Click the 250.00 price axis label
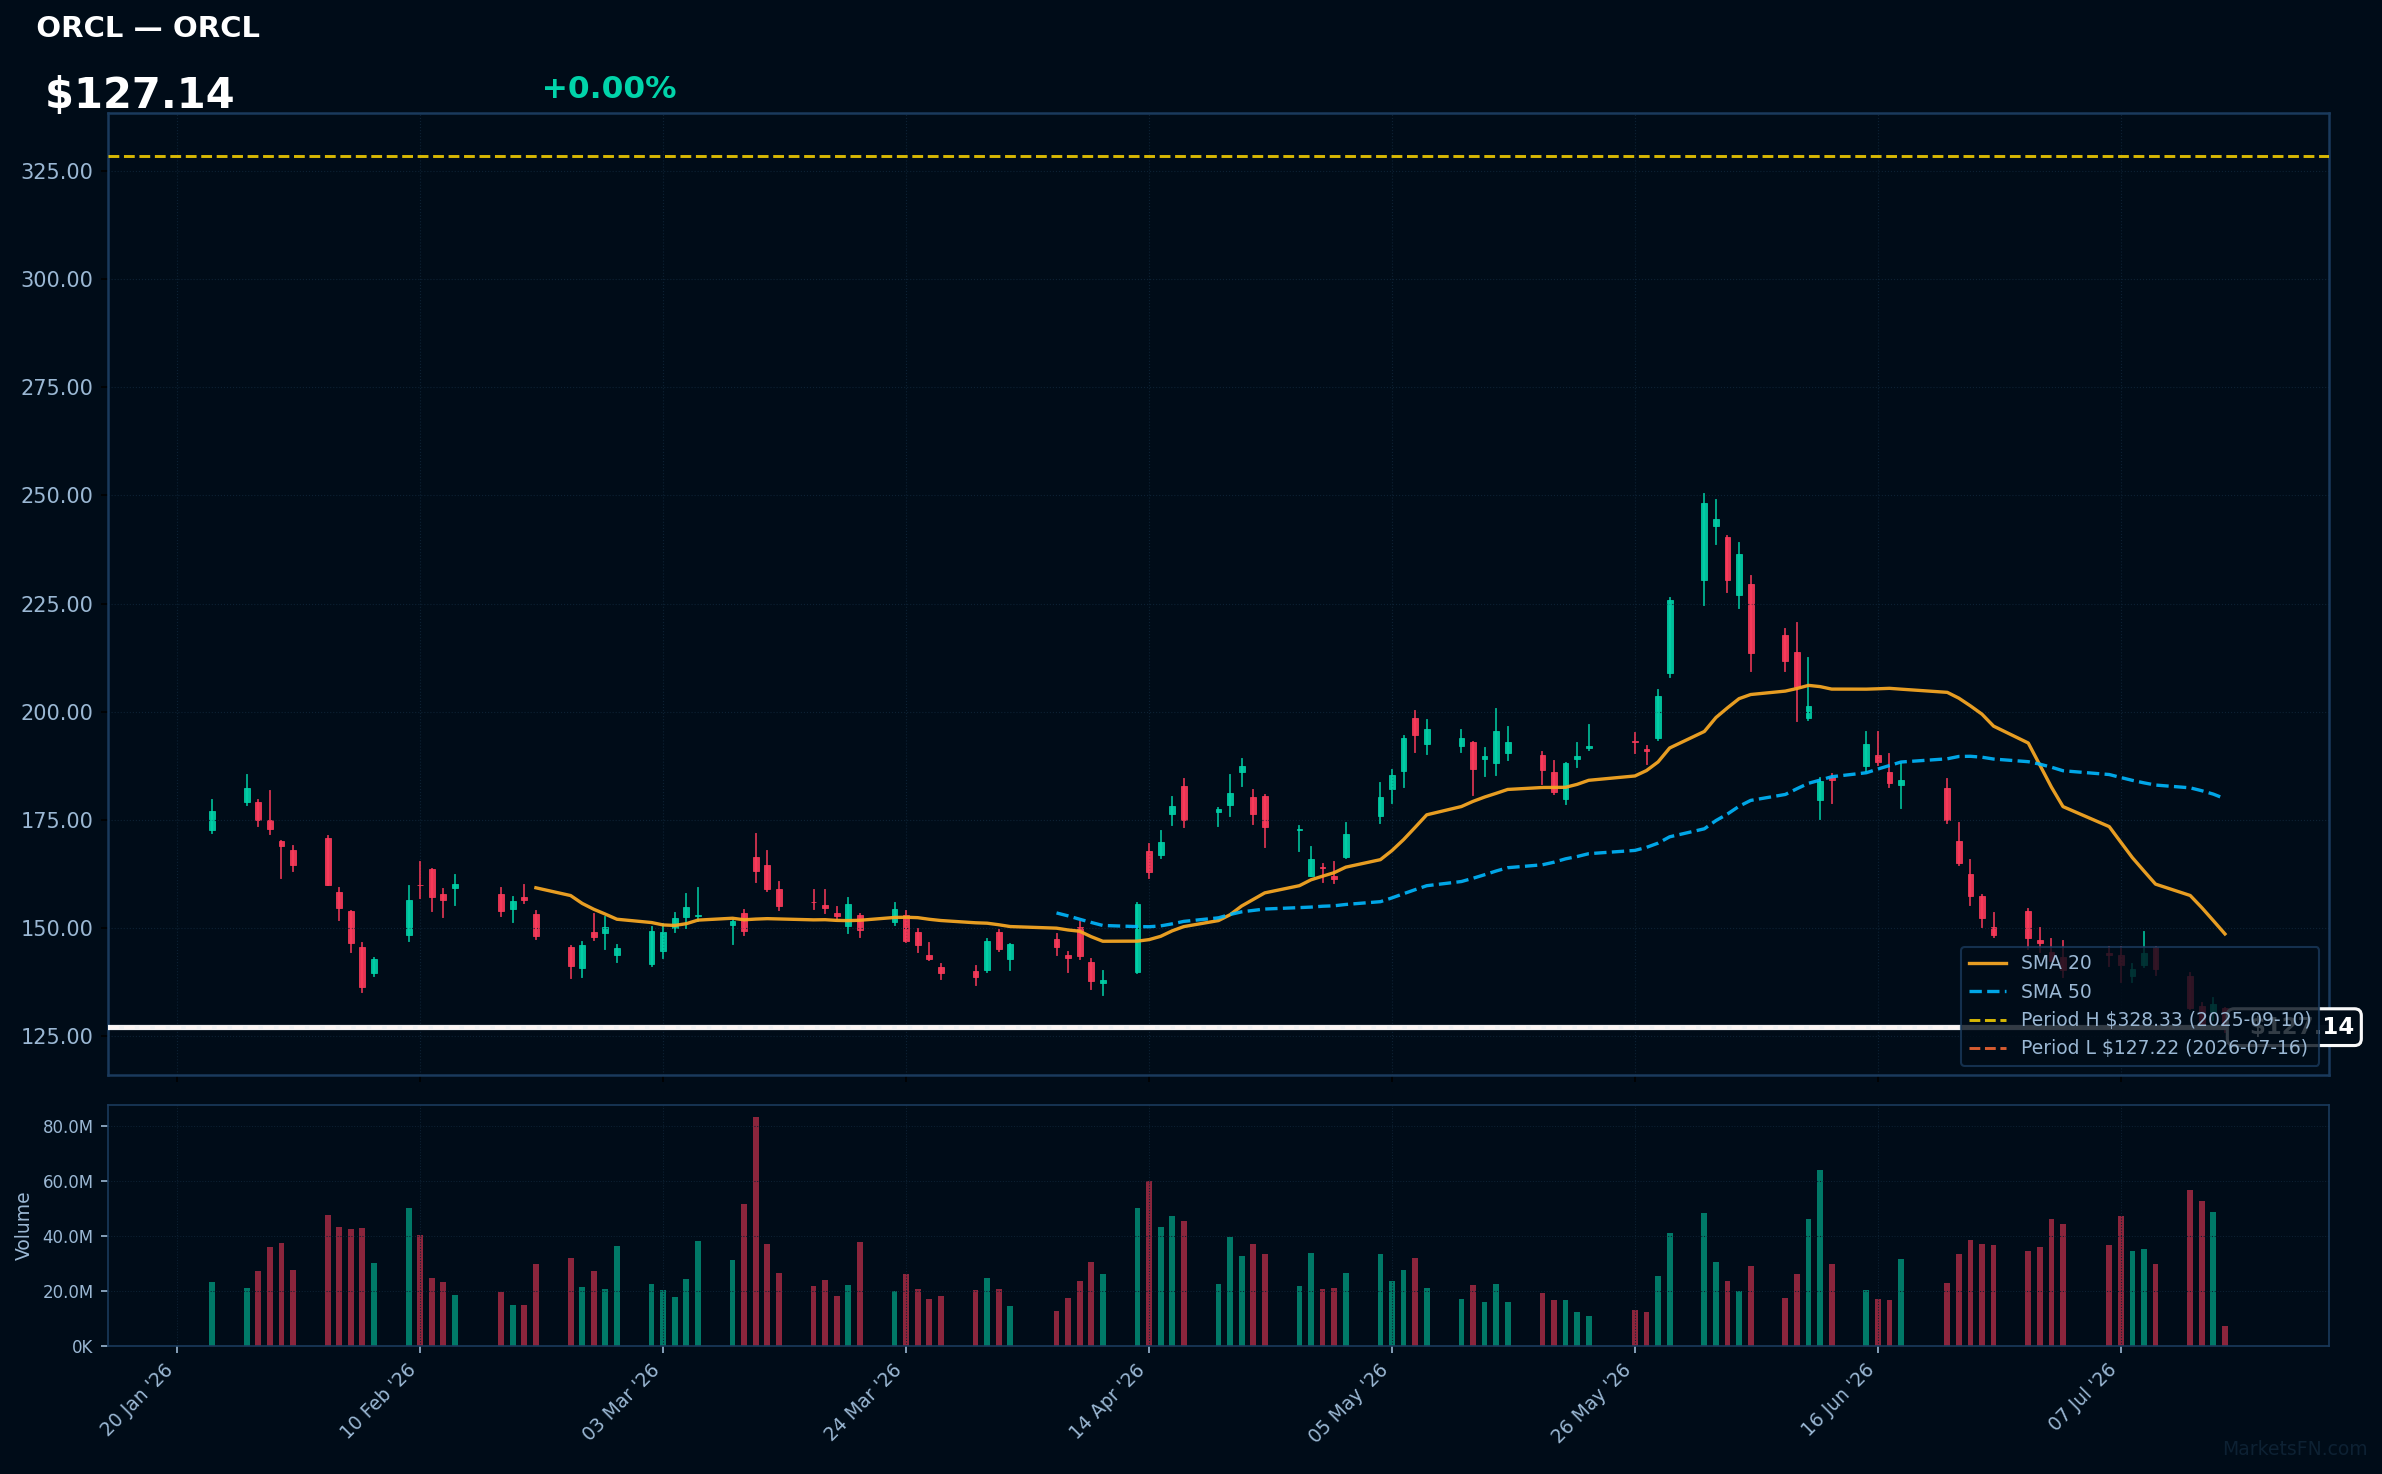 pyautogui.click(x=57, y=495)
